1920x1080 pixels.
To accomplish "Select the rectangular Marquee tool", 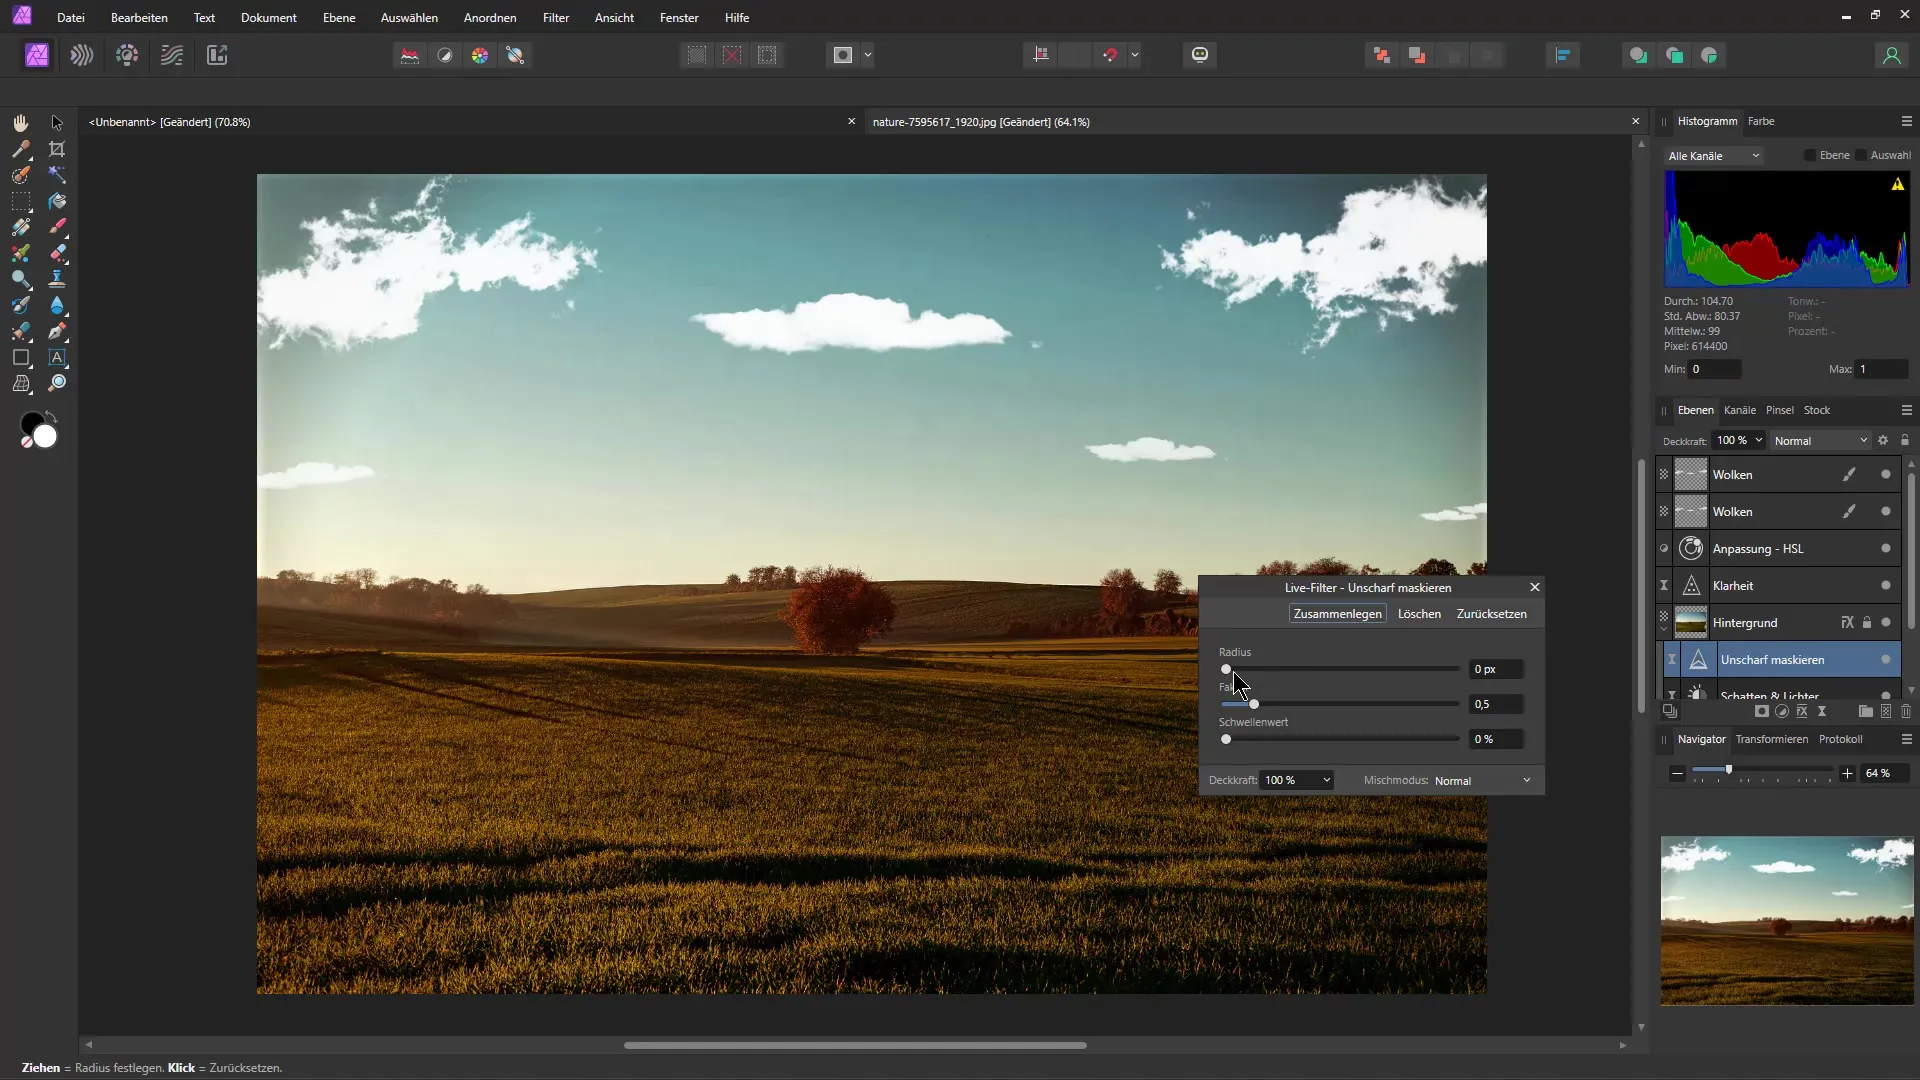I will click(20, 201).
